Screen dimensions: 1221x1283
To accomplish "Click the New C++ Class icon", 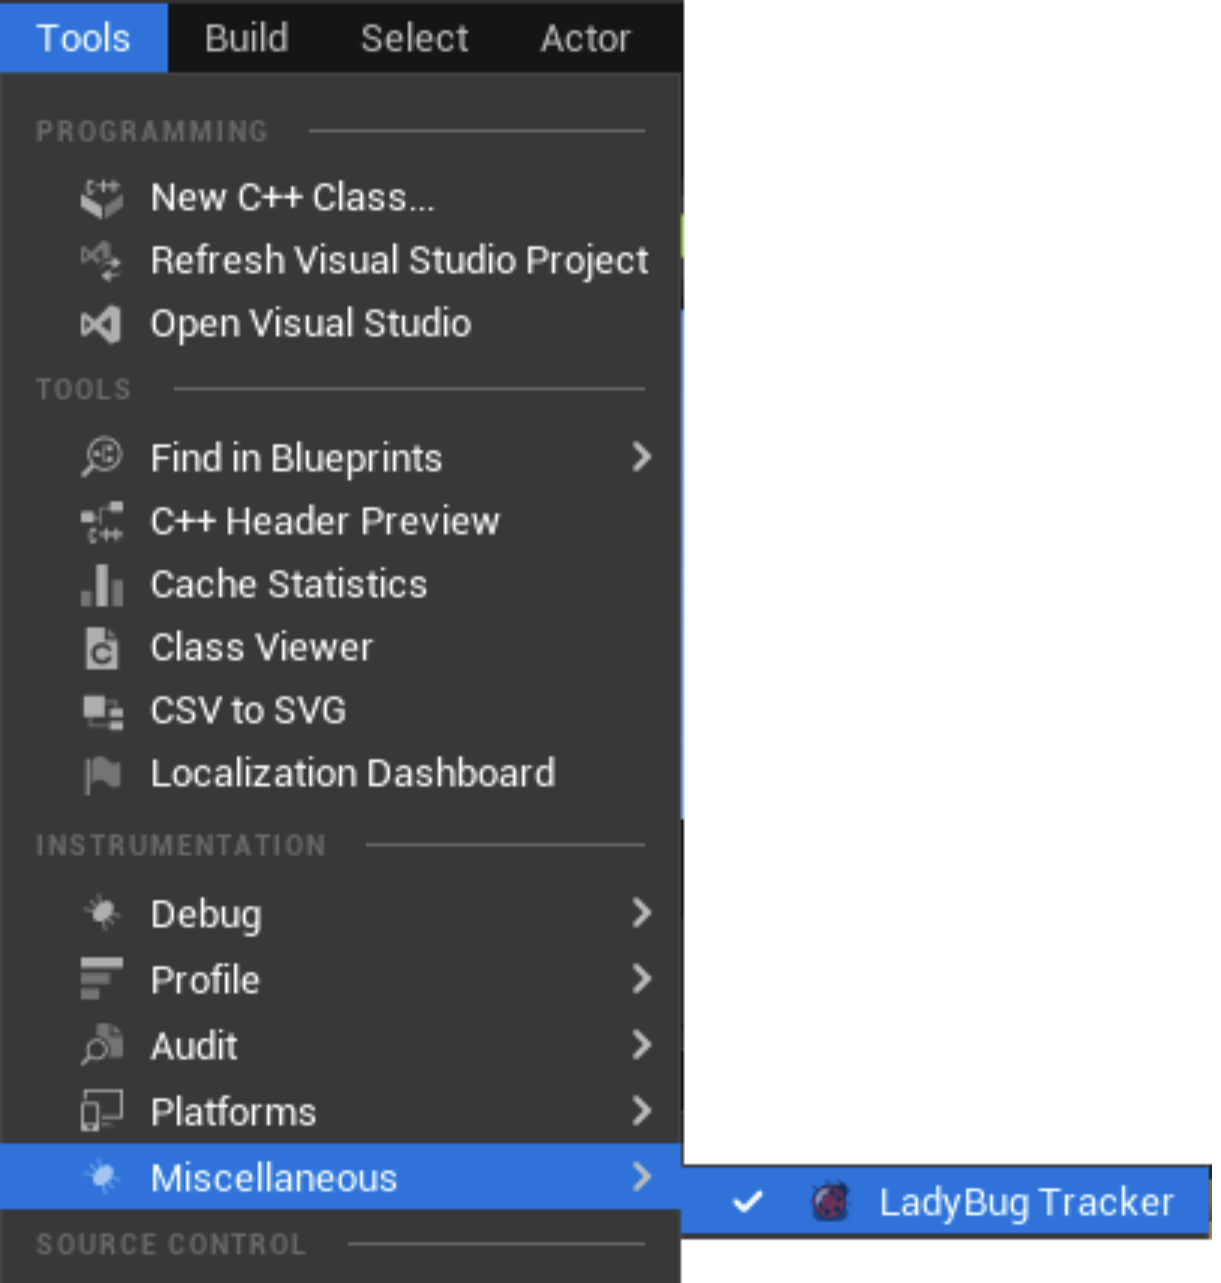I will (101, 198).
